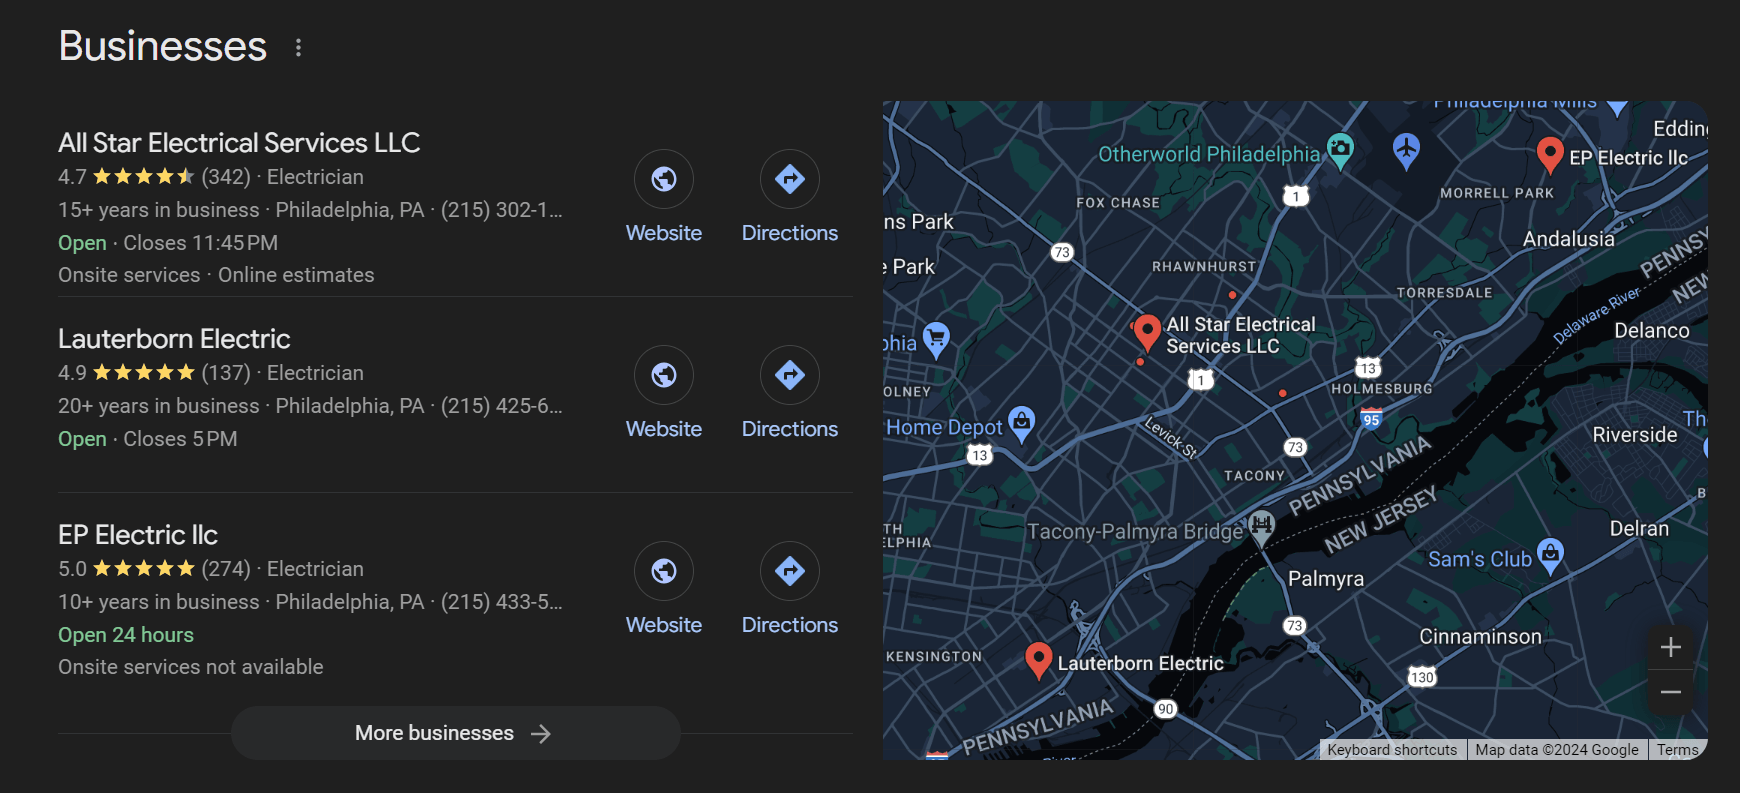
Task: Click the Palmyra label on the map
Action: click(1326, 579)
